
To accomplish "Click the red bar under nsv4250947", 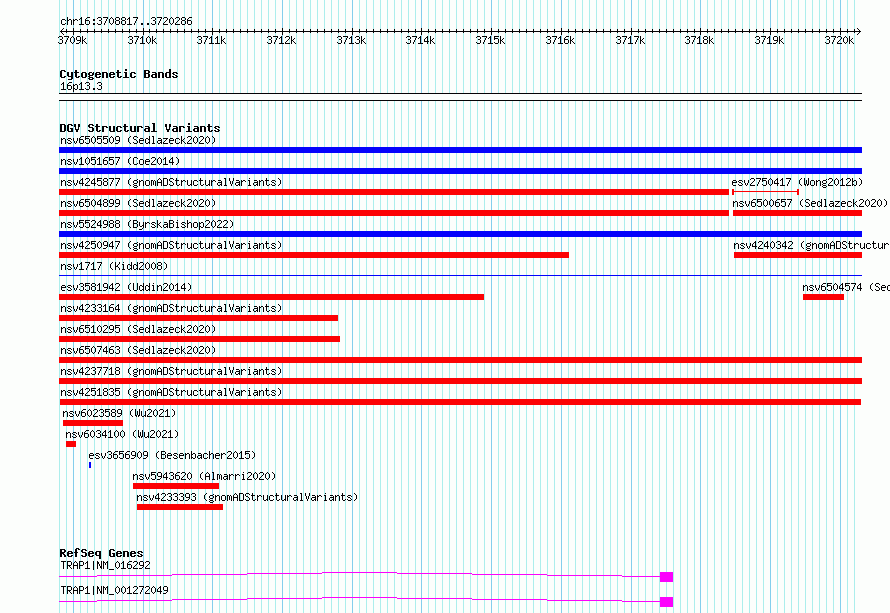I will coord(314,255).
